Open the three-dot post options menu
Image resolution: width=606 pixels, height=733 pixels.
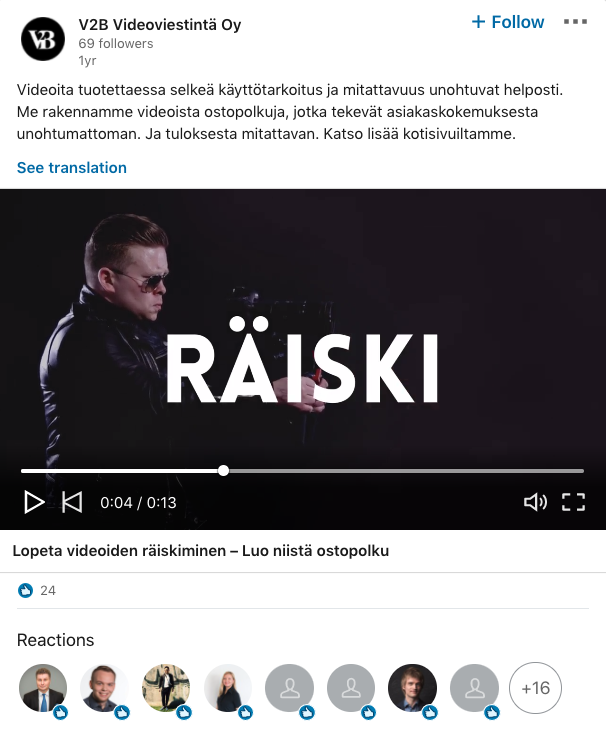575,22
